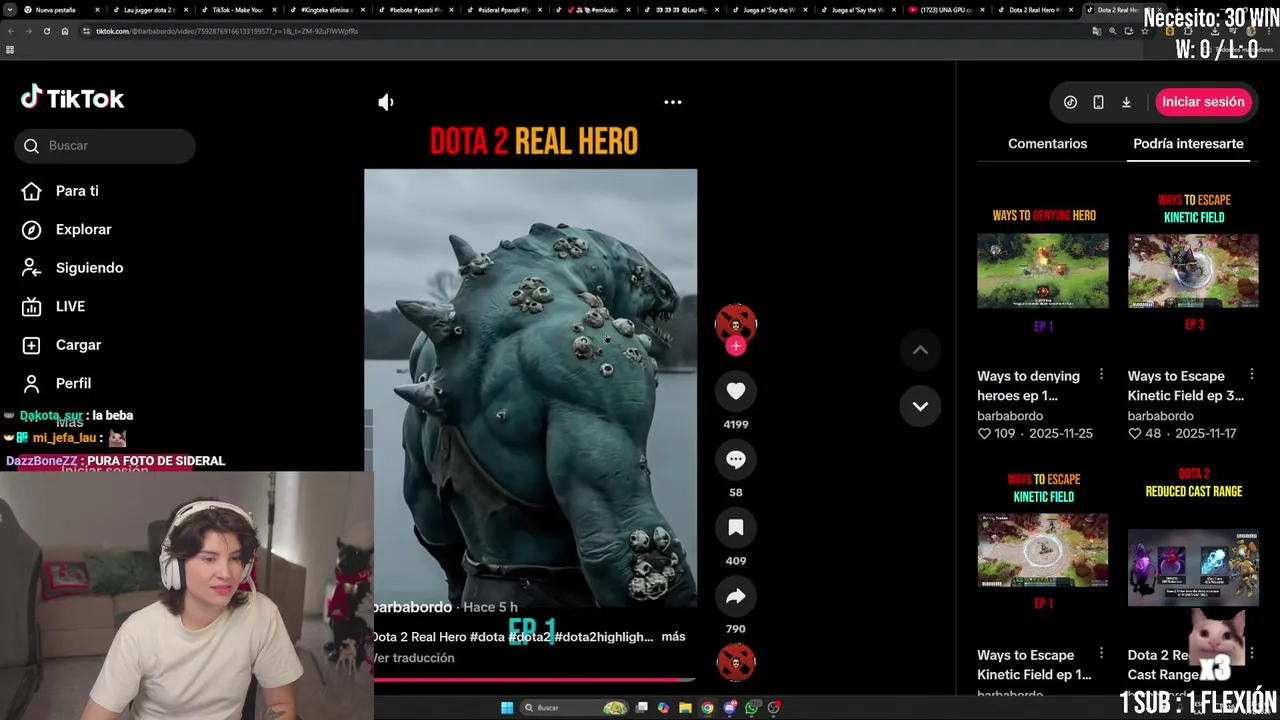Open barbabordo under Ways to denying heroes
The height and width of the screenshot is (720, 1280).
(1010, 416)
